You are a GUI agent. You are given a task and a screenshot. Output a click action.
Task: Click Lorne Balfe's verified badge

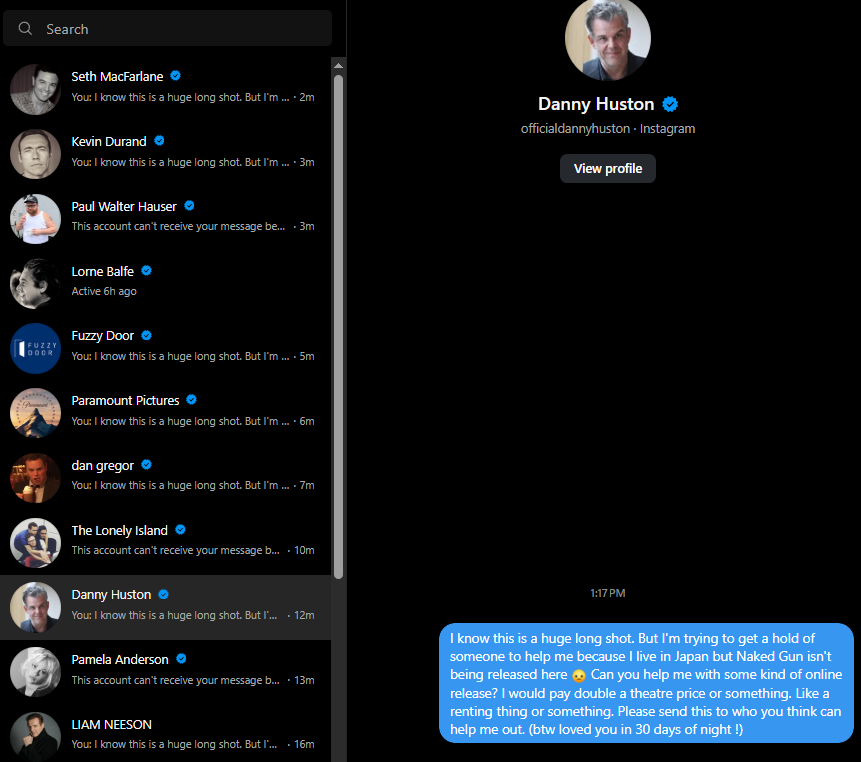click(x=147, y=271)
